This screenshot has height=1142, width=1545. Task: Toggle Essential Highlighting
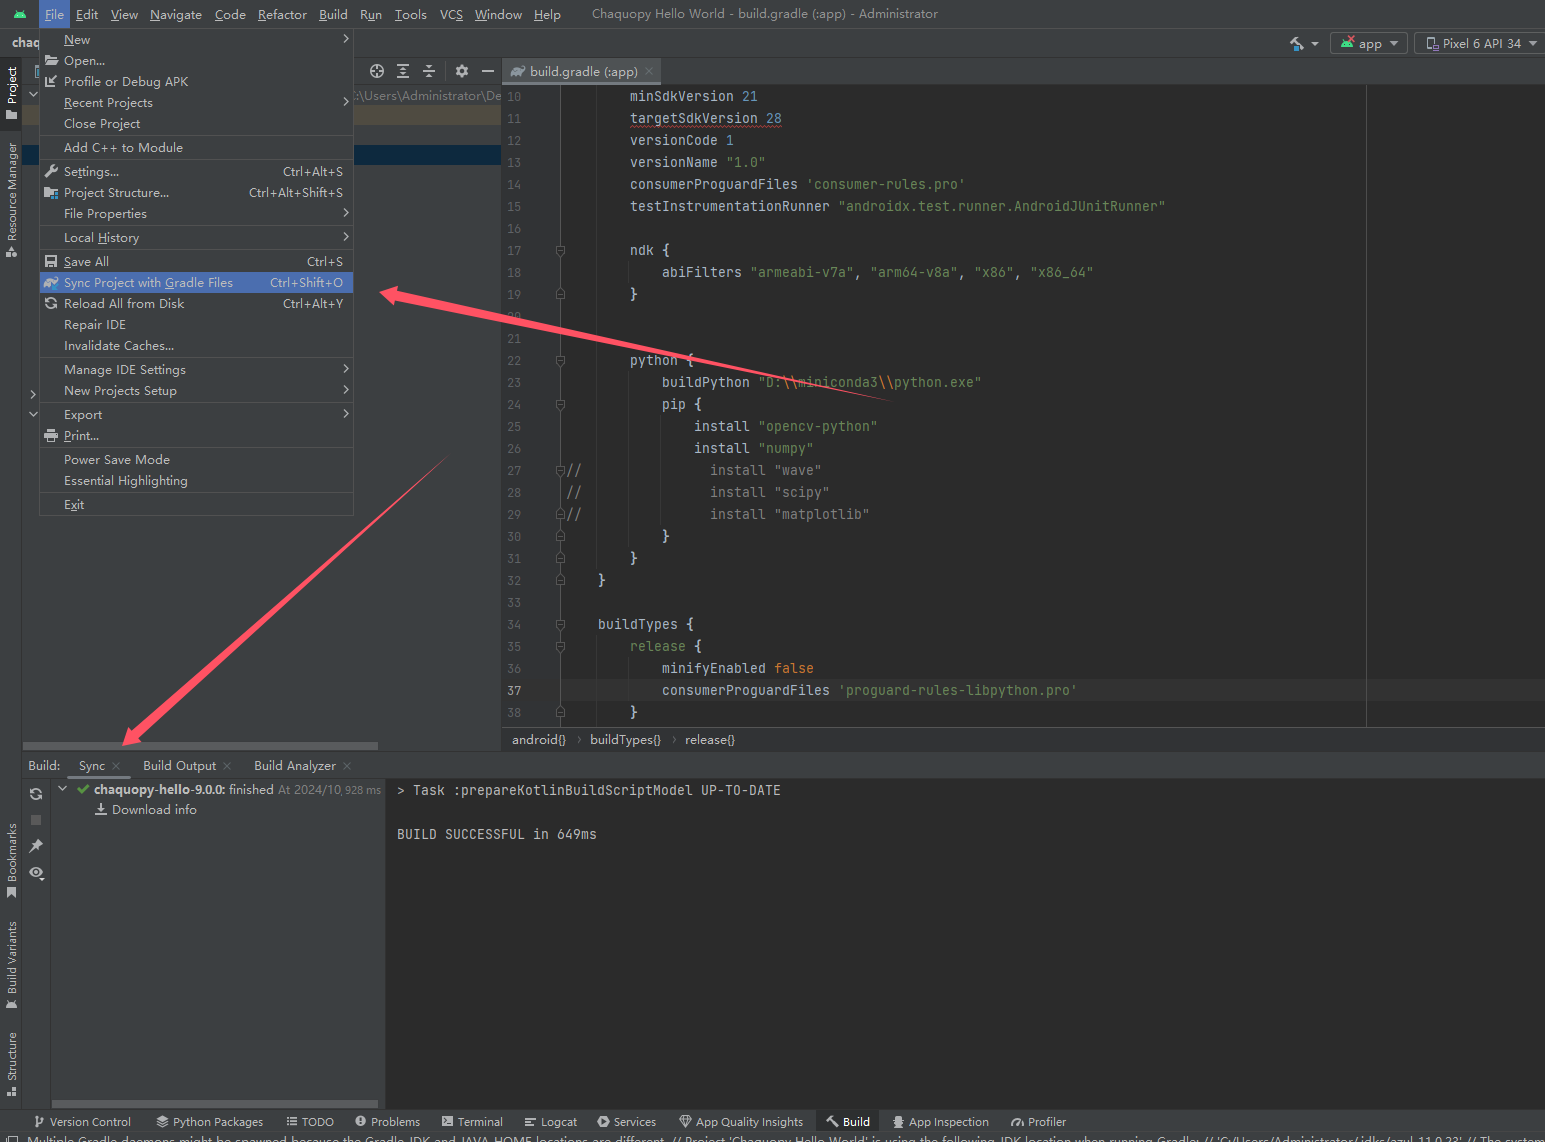click(126, 480)
